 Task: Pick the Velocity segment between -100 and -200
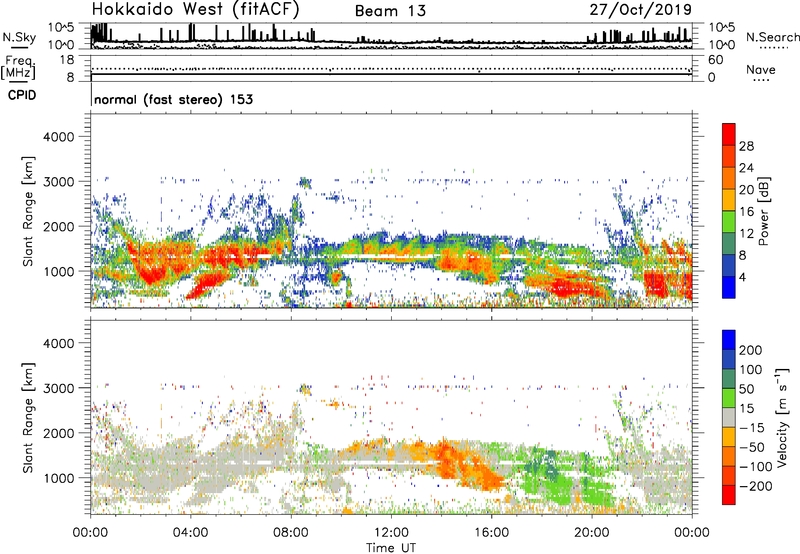[x=729, y=475]
